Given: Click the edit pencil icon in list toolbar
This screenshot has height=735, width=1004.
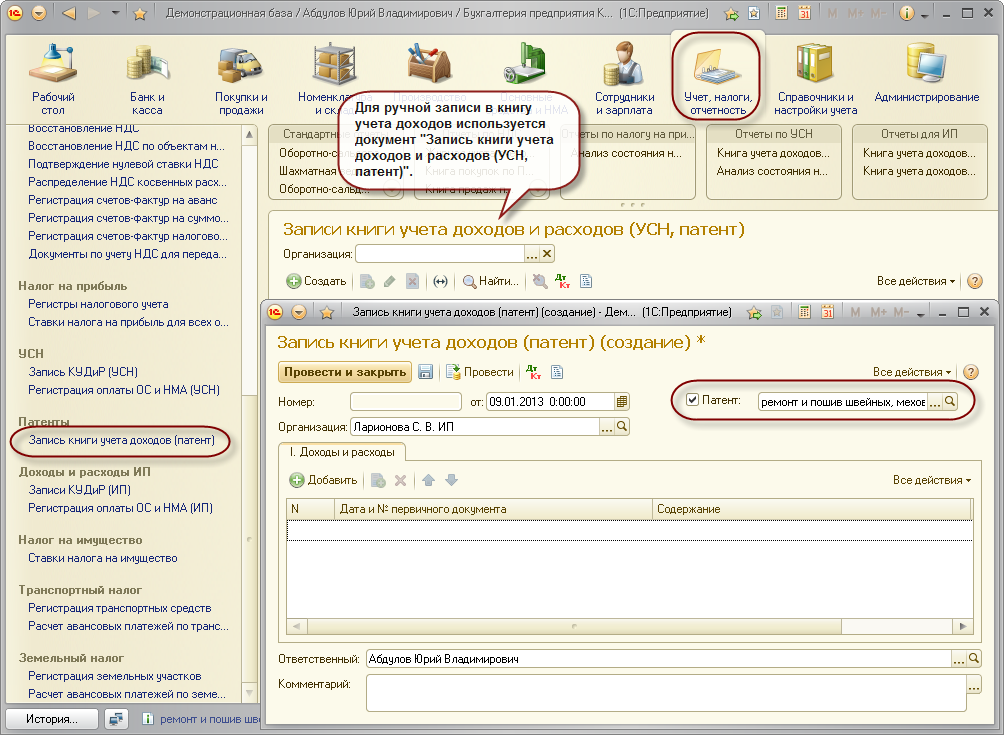Looking at the screenshot, I should point(389,281).
